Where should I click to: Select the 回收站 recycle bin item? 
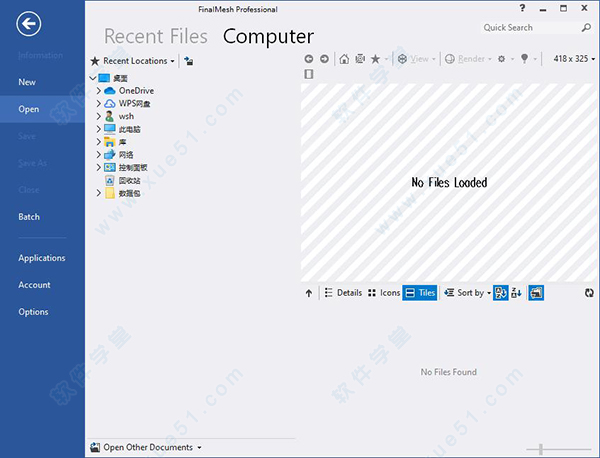(129, 180)
